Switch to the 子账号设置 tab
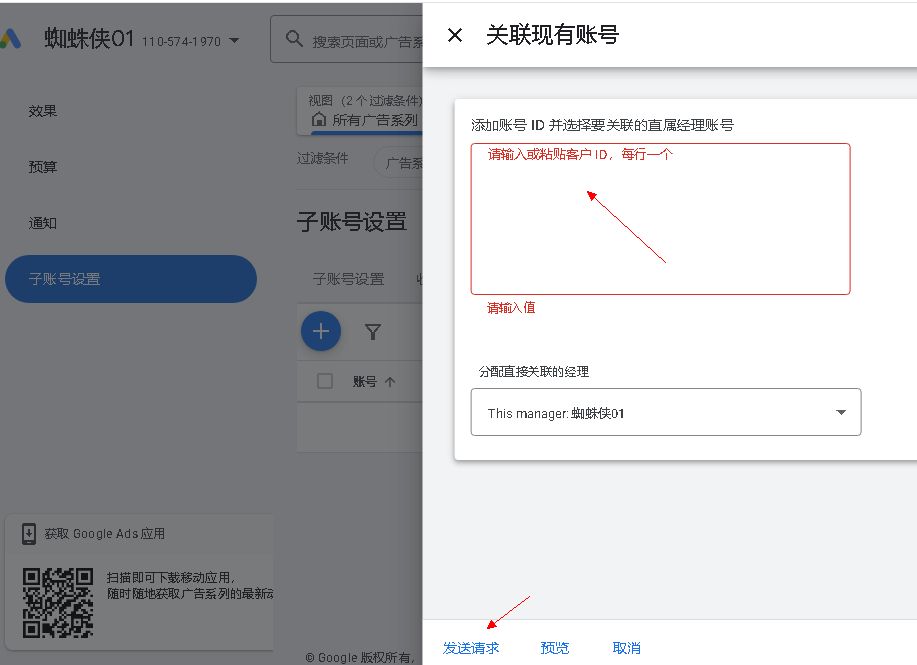The height and width of the screenshot is (665, 917). (x=348, y=279)
